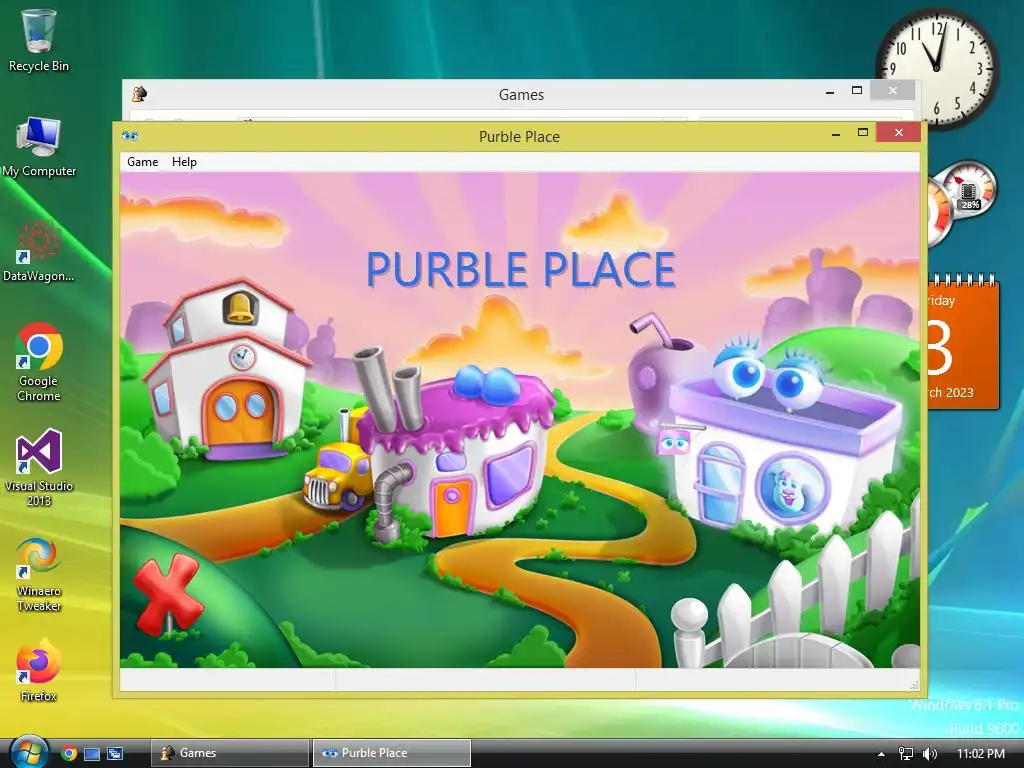The image size is (1024, 768).
Task: Open the network tray icon
Action: 906,754
